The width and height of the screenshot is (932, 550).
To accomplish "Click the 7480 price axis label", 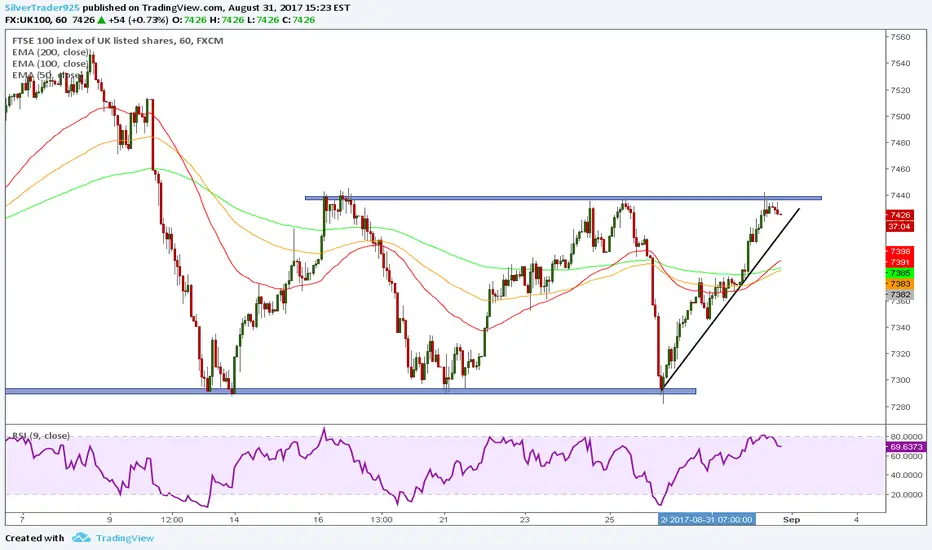I will [900, 143].
